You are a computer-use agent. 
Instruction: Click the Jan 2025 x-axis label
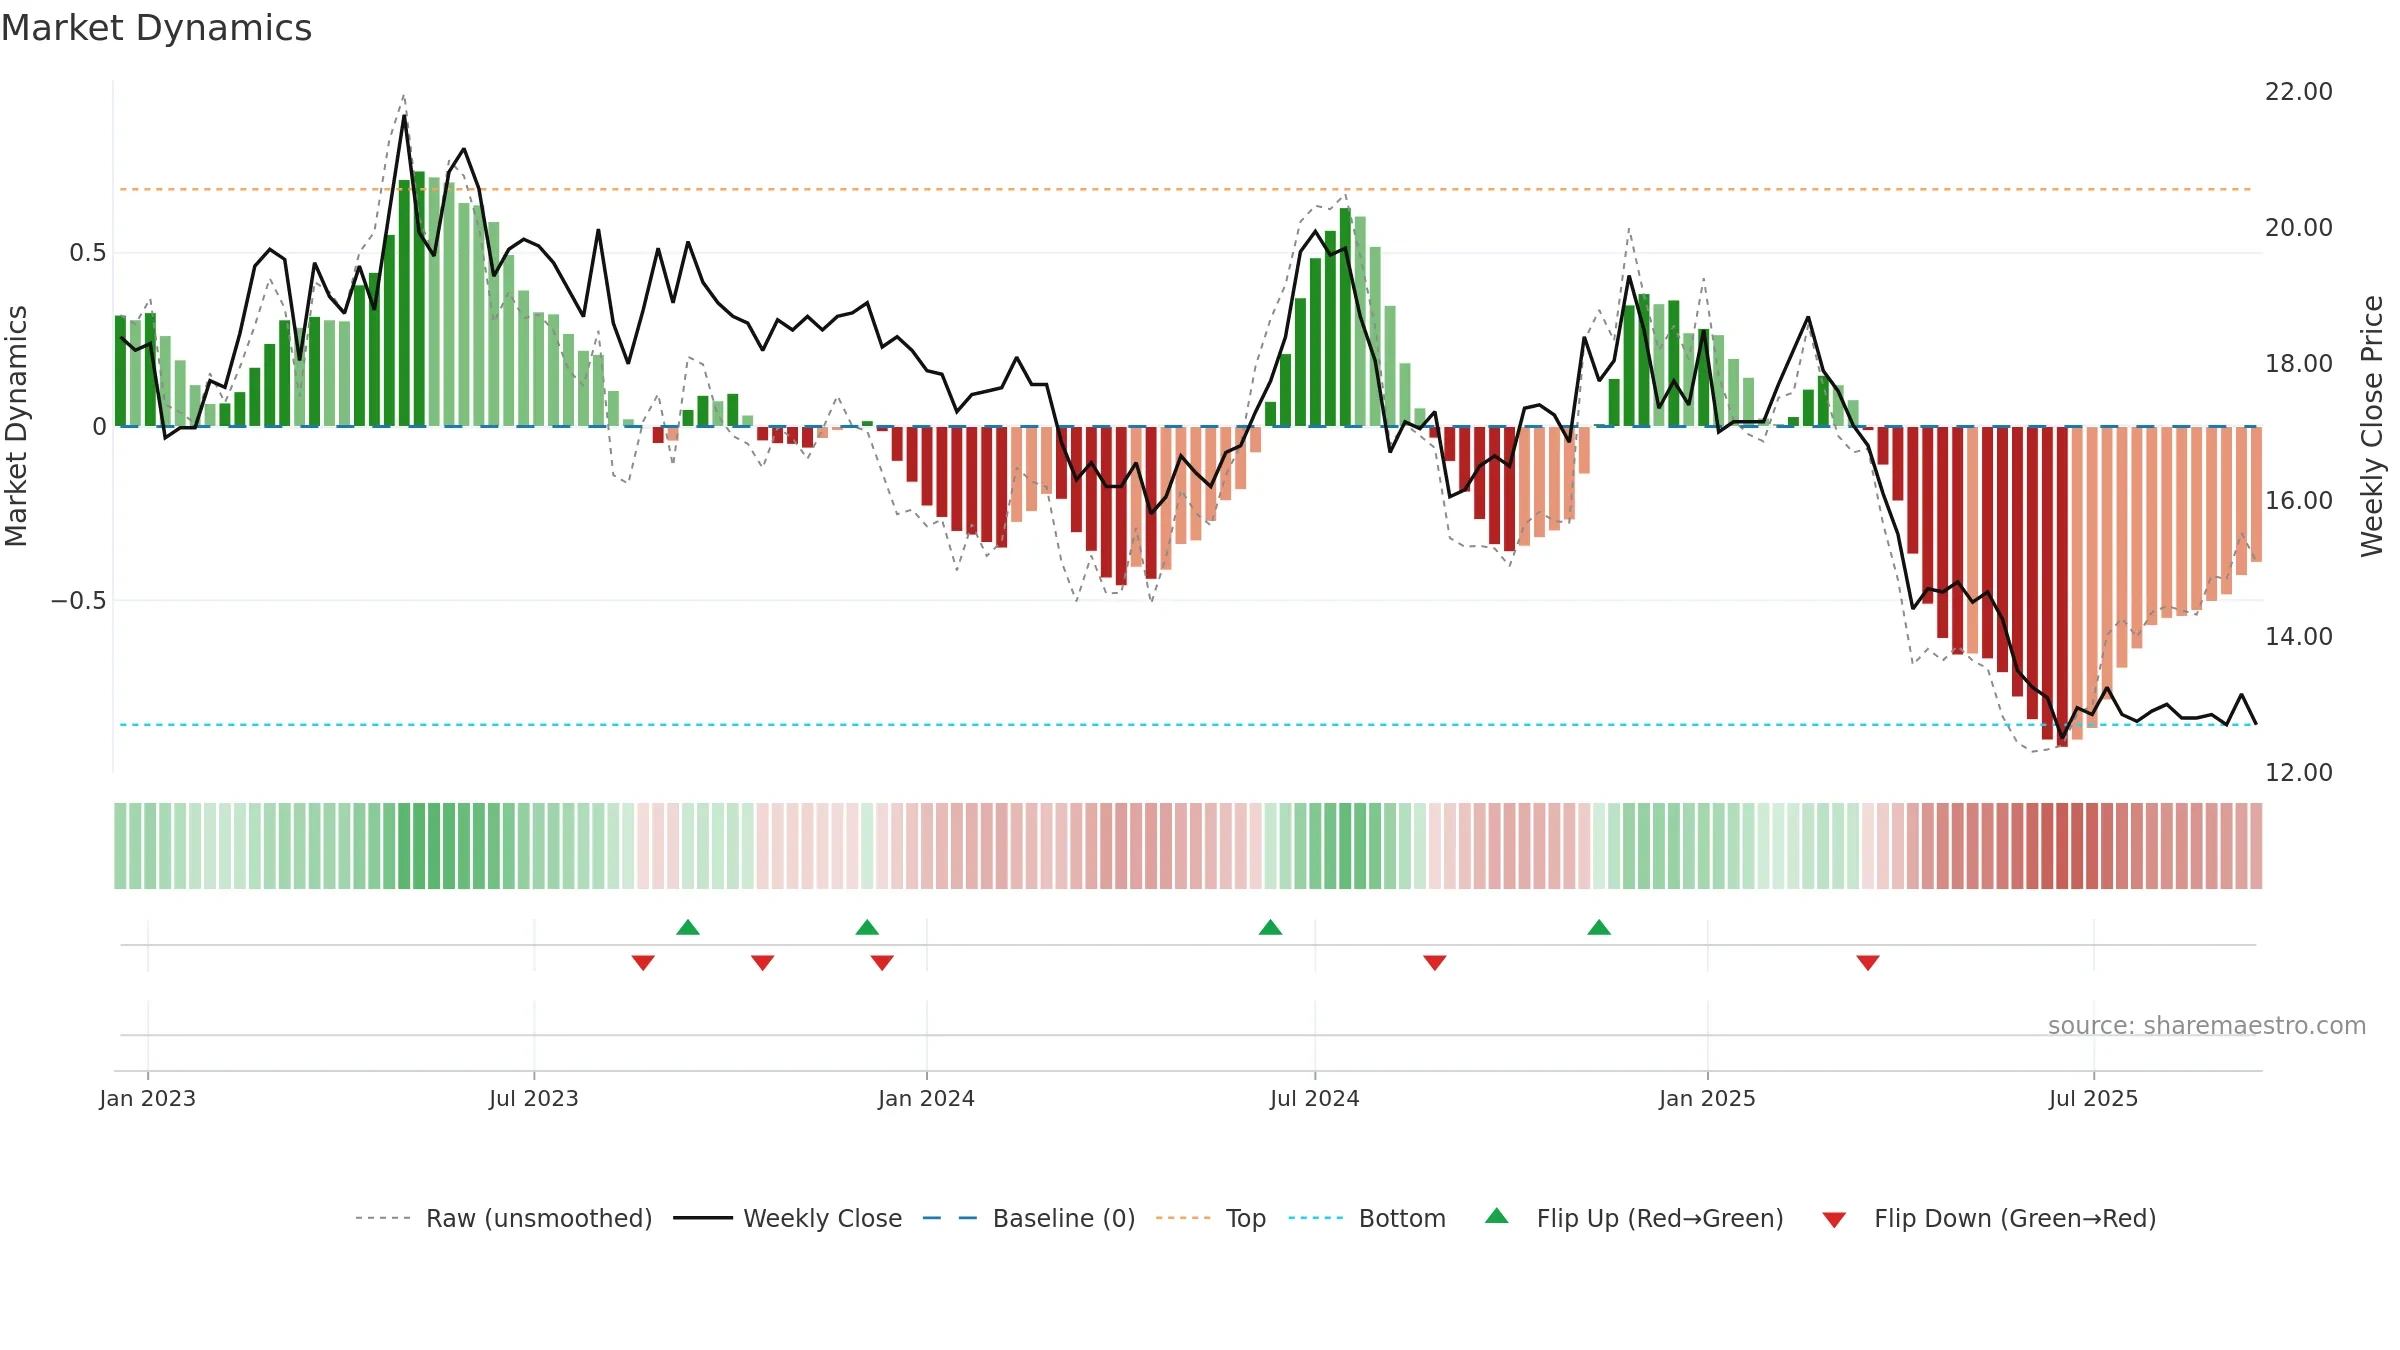tap(1708, 1098)
